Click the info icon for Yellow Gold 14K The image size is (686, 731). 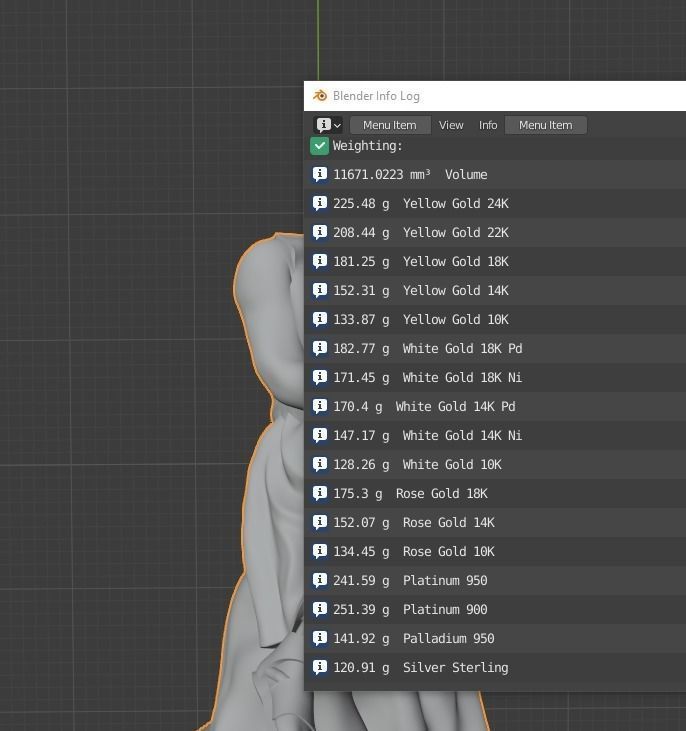click(319, 290)
